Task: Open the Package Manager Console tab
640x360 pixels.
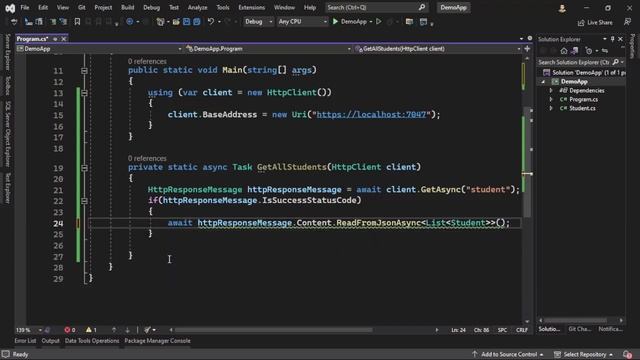Action: 158,341
